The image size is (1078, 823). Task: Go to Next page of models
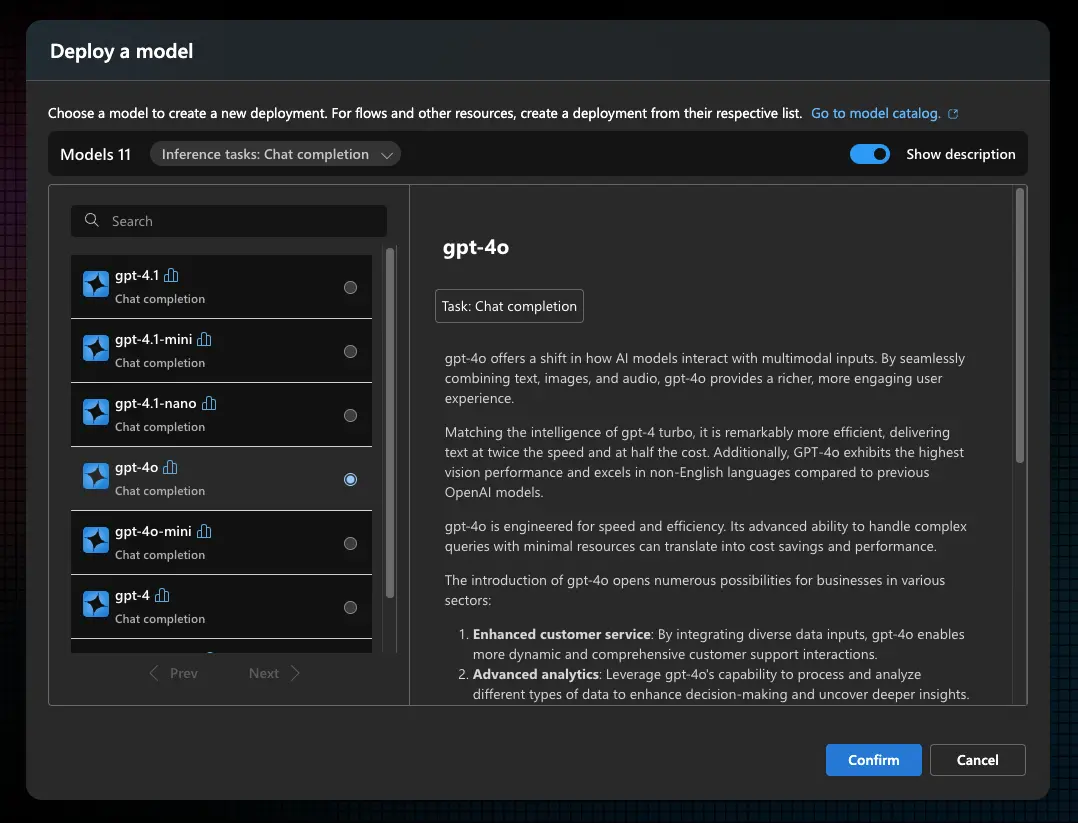[274, 673]
